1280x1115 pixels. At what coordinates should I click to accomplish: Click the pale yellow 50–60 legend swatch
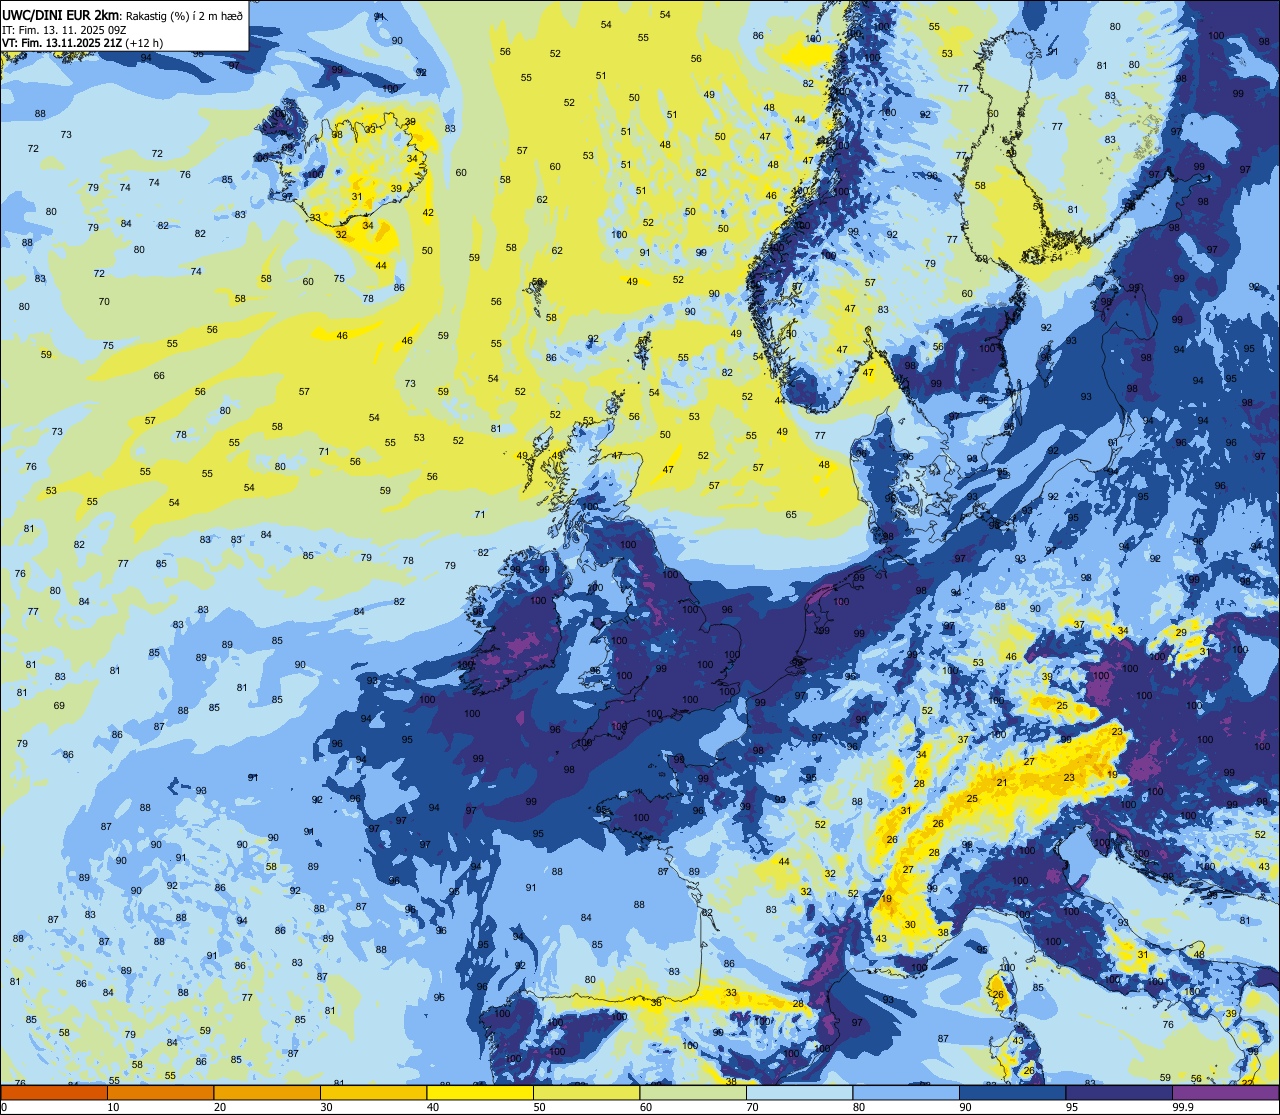coord(586,1093)
